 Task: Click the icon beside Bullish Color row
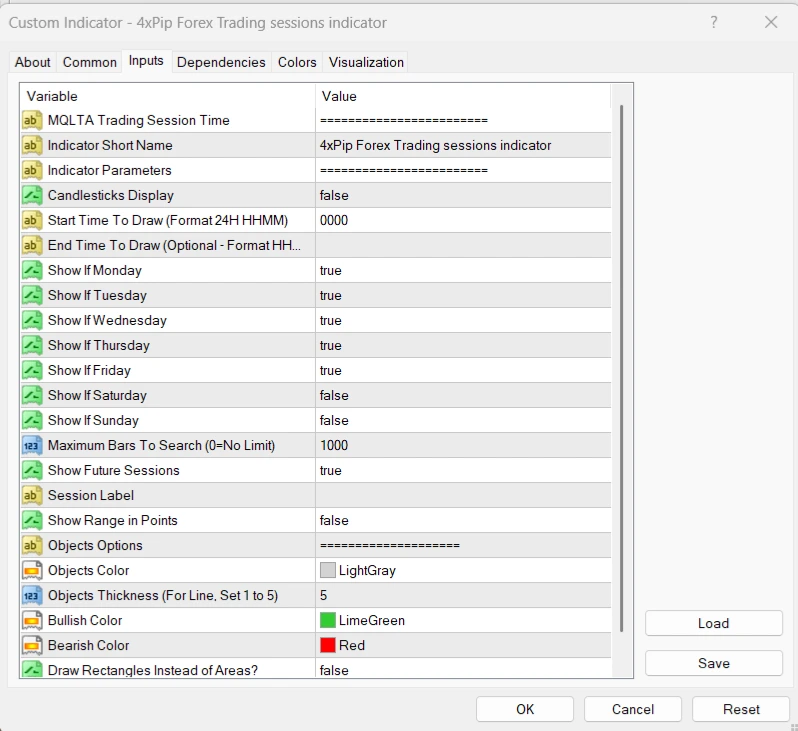[x=32, y=620]
